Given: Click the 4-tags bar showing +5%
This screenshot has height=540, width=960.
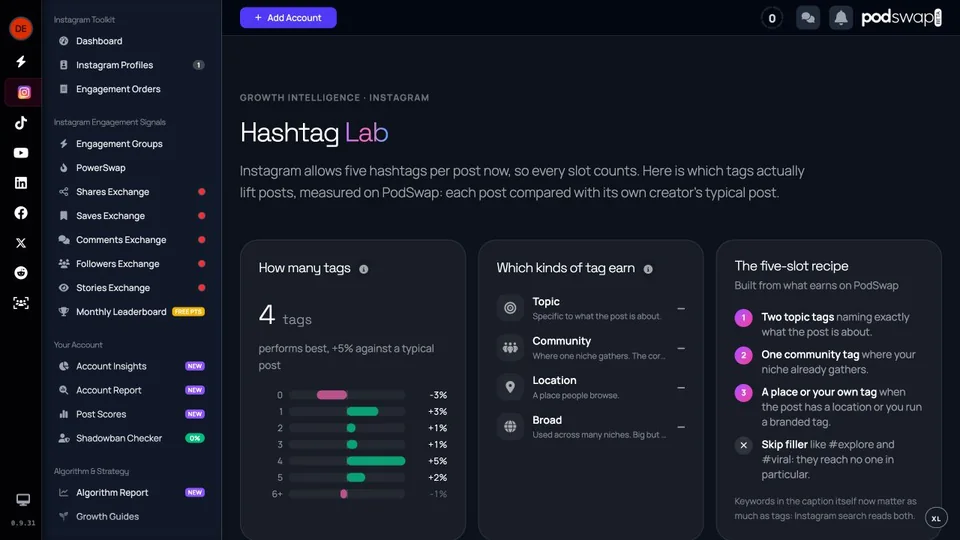Looking at the screenshot, I should [376, 461].
